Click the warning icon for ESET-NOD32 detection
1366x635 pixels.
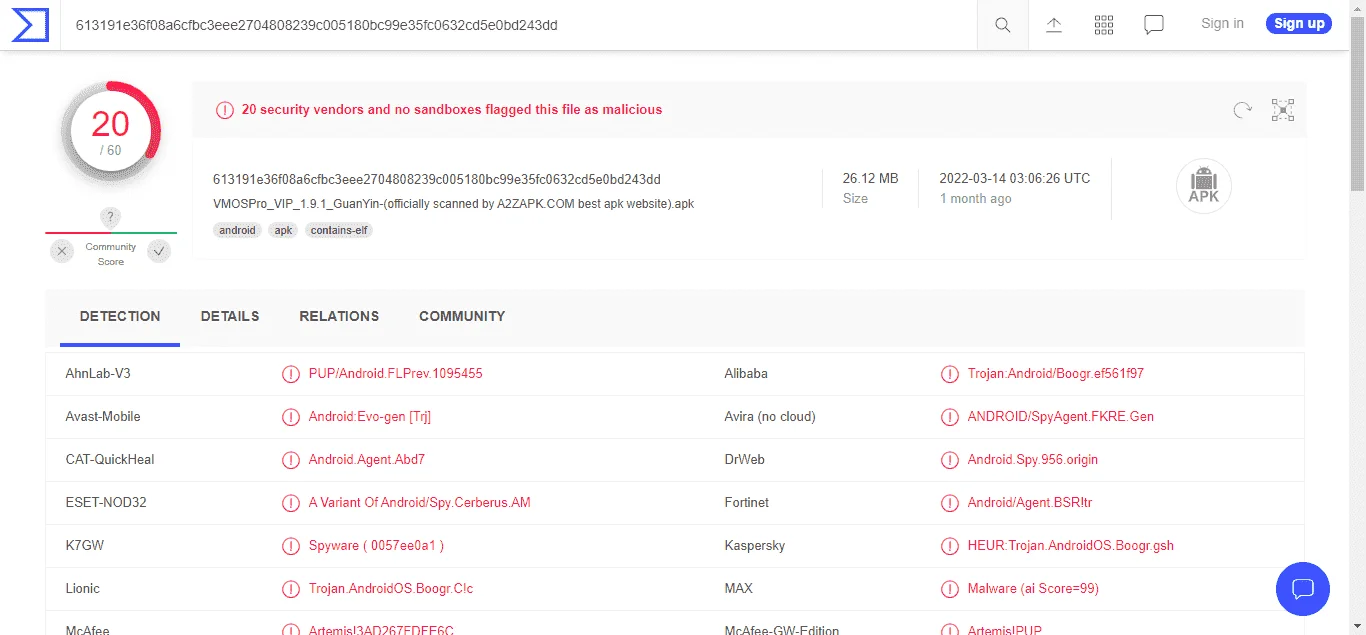291,503
